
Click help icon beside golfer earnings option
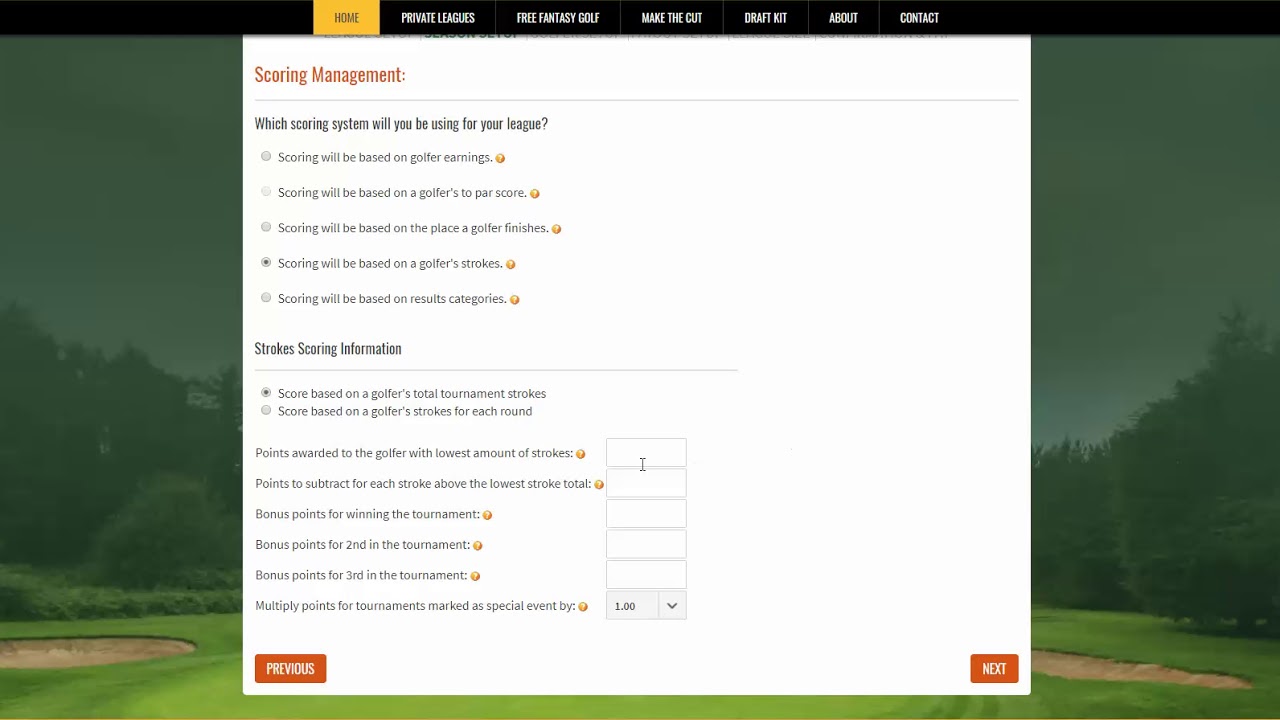500,158
